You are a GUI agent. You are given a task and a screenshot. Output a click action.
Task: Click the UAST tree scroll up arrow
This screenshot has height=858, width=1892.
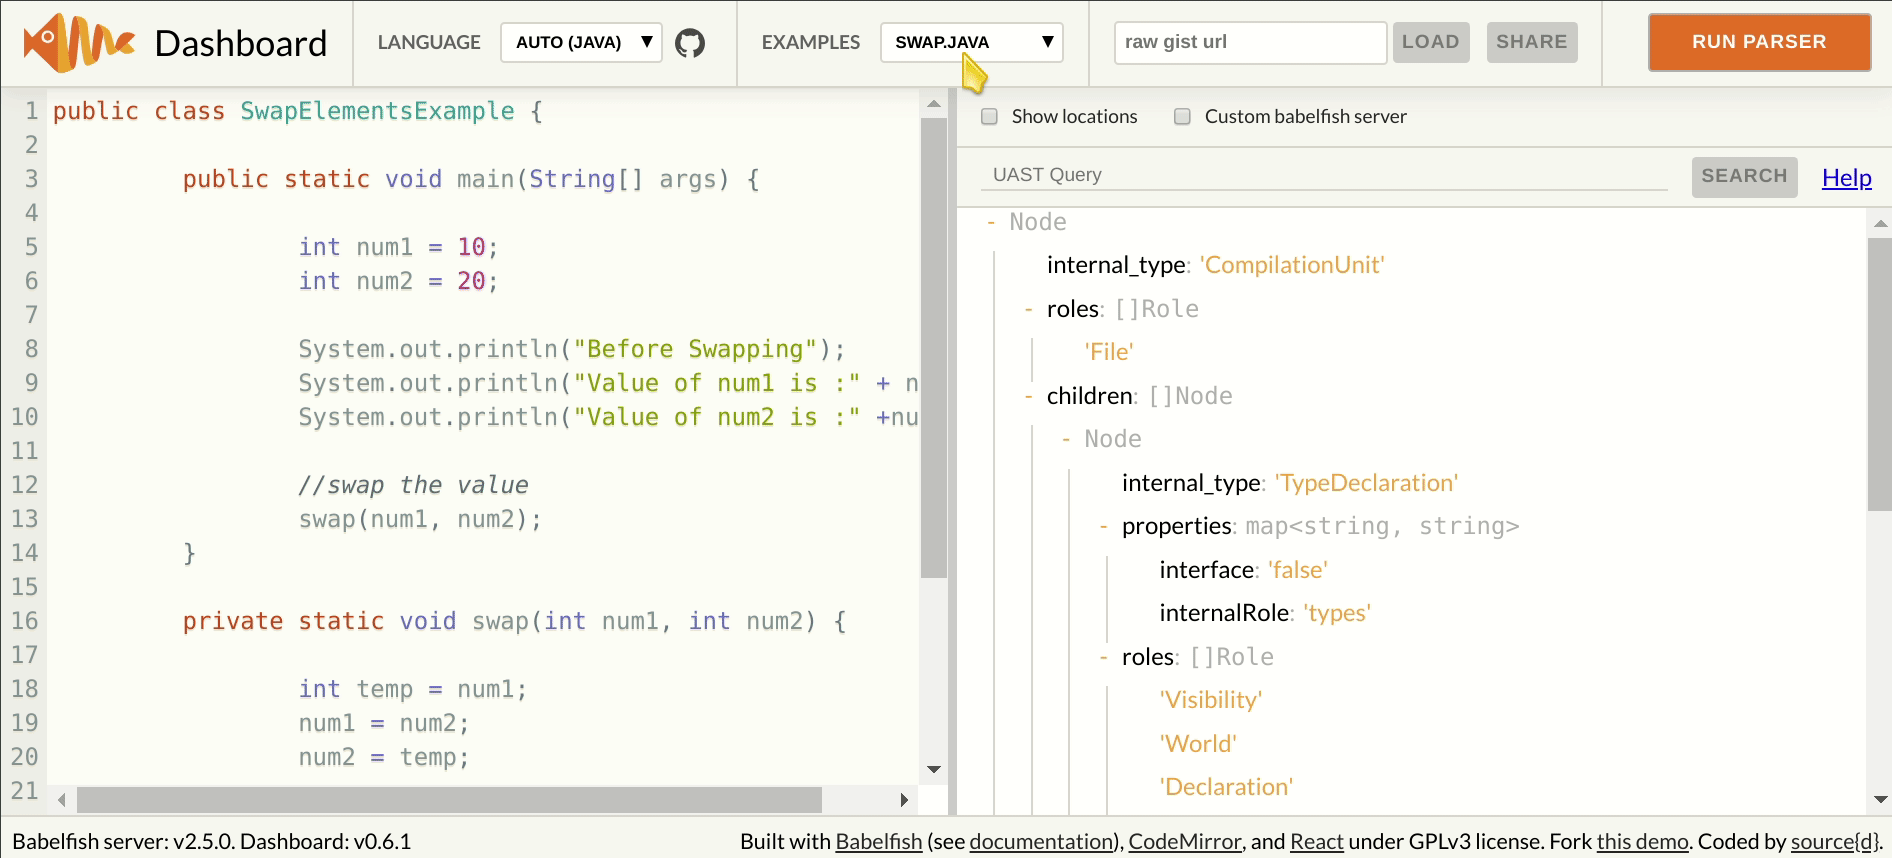click(x=1880, y=224)
